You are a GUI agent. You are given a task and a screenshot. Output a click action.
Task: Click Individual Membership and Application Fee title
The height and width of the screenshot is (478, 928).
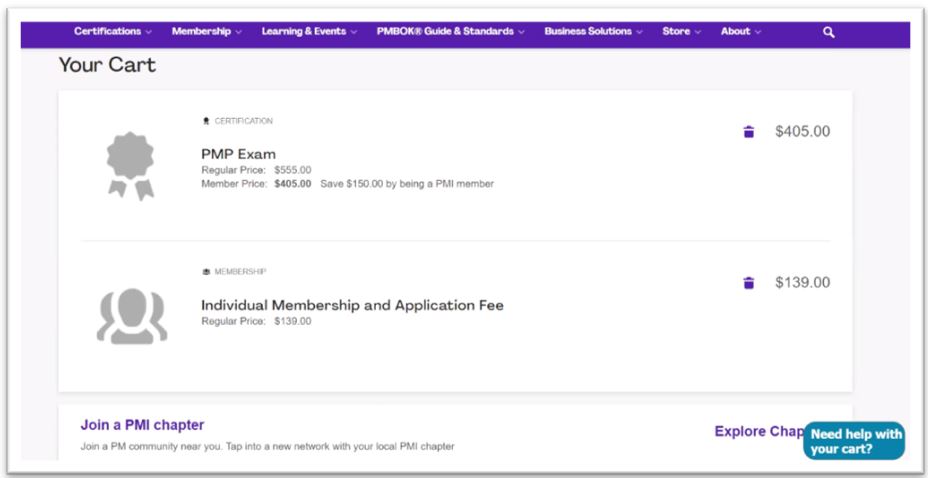(352, 305)
